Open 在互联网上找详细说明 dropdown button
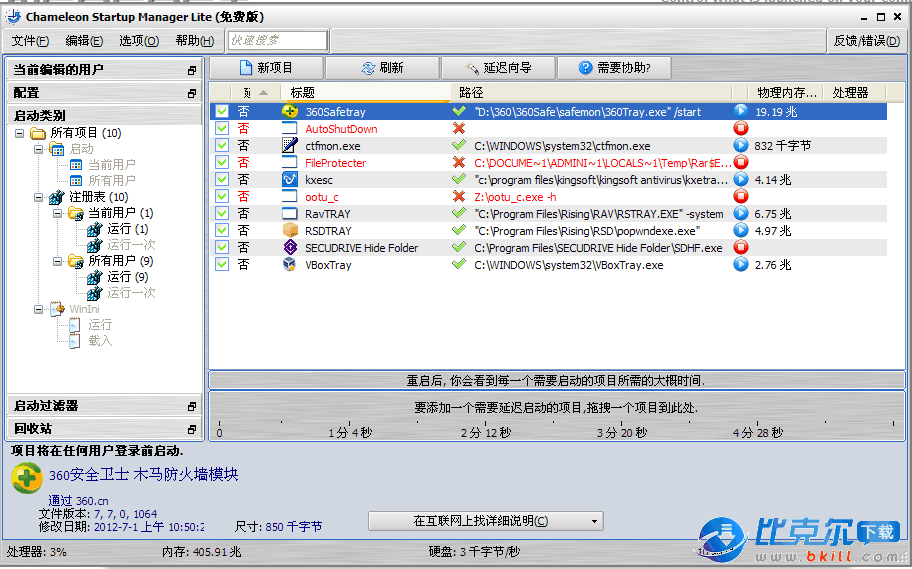Screen dimensions: 912x569 pos(486,521)
